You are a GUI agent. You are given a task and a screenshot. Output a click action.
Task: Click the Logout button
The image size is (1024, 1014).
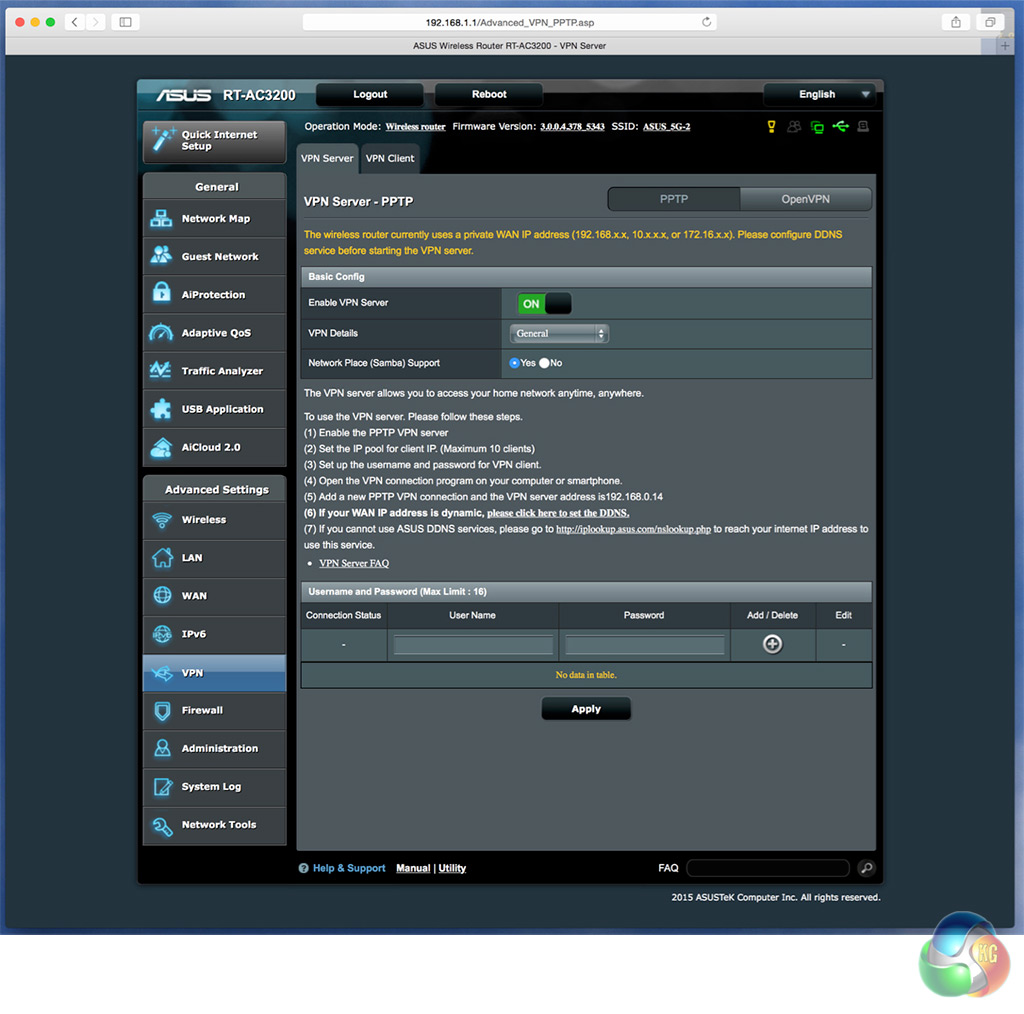click(370, 95)
